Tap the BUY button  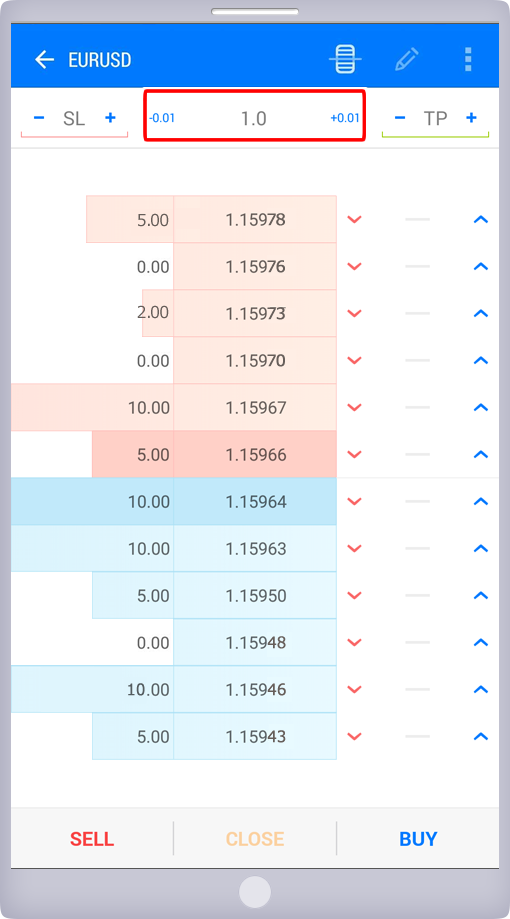click(x=418, y=839)
